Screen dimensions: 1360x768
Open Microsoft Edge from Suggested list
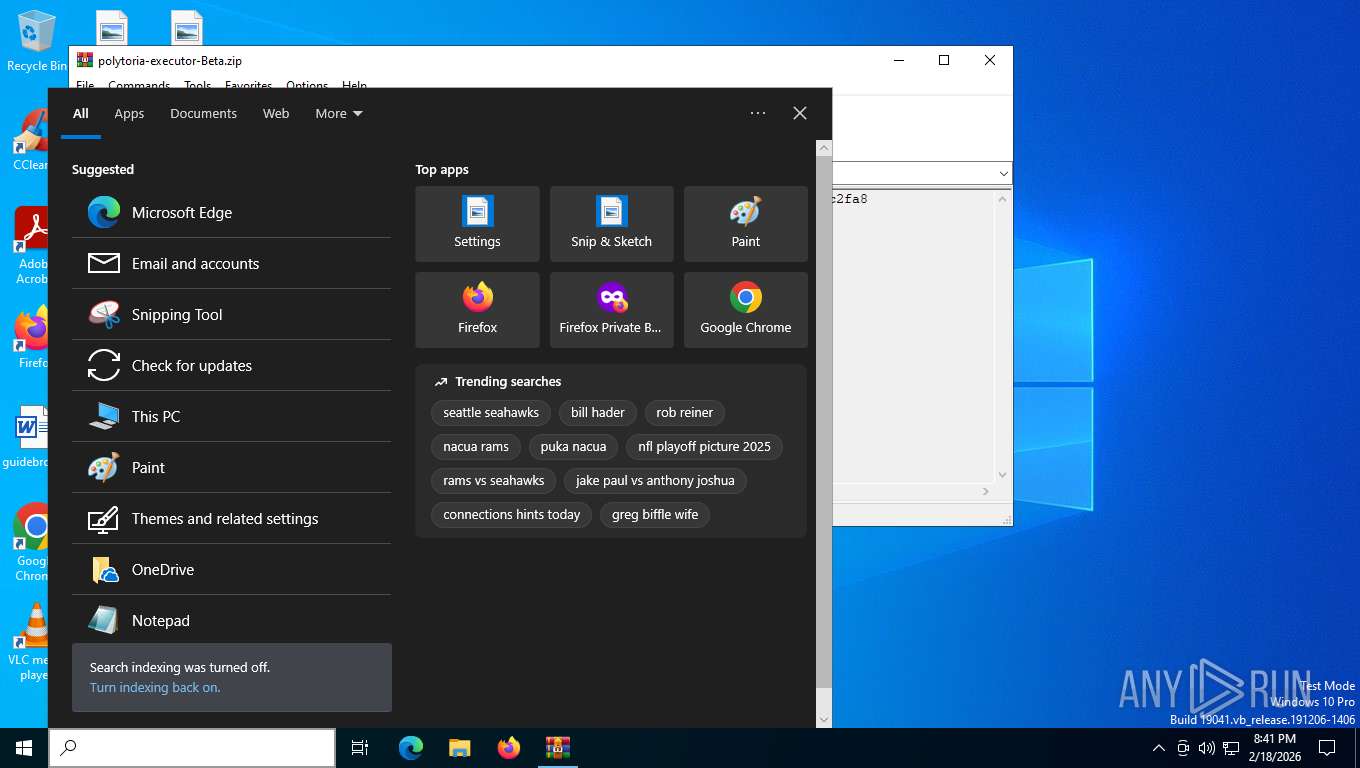click(x=231, y=213)
